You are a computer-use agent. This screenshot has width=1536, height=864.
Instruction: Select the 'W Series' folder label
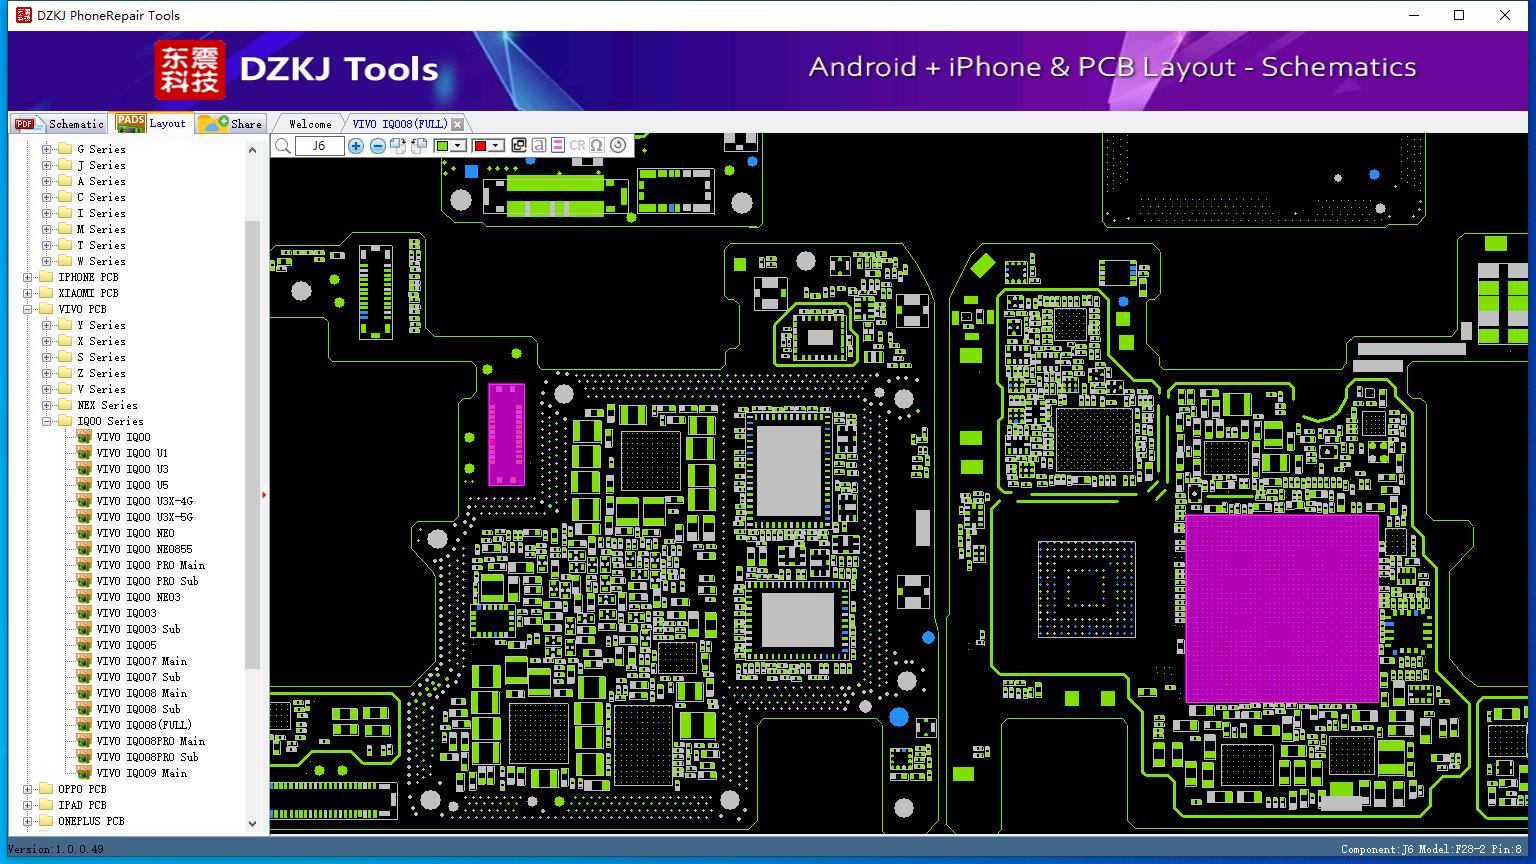102,261
